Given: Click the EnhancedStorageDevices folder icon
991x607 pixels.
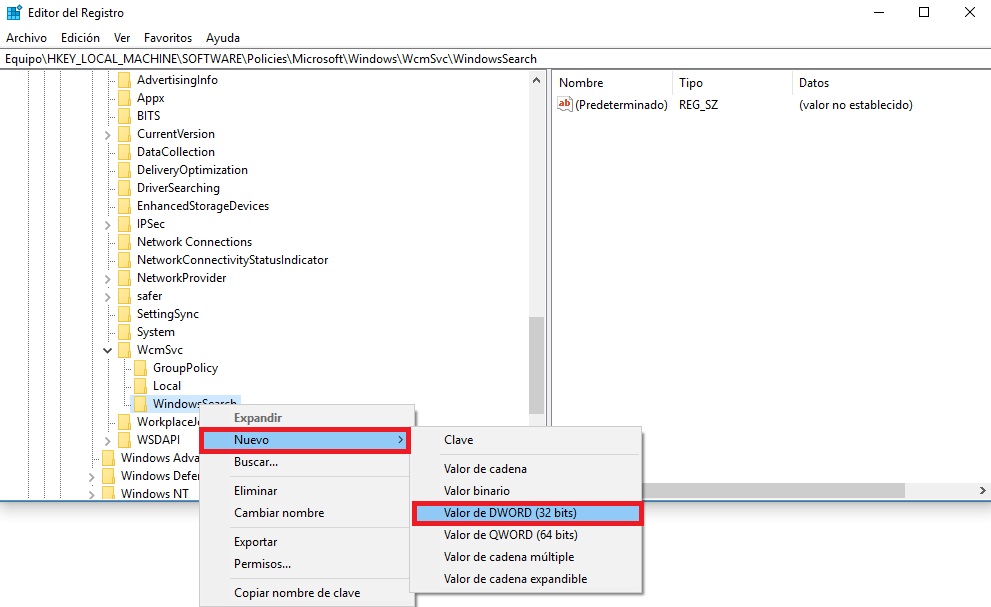Looking at the screenshot, I should pyautogui.click(x=125, y=206).
